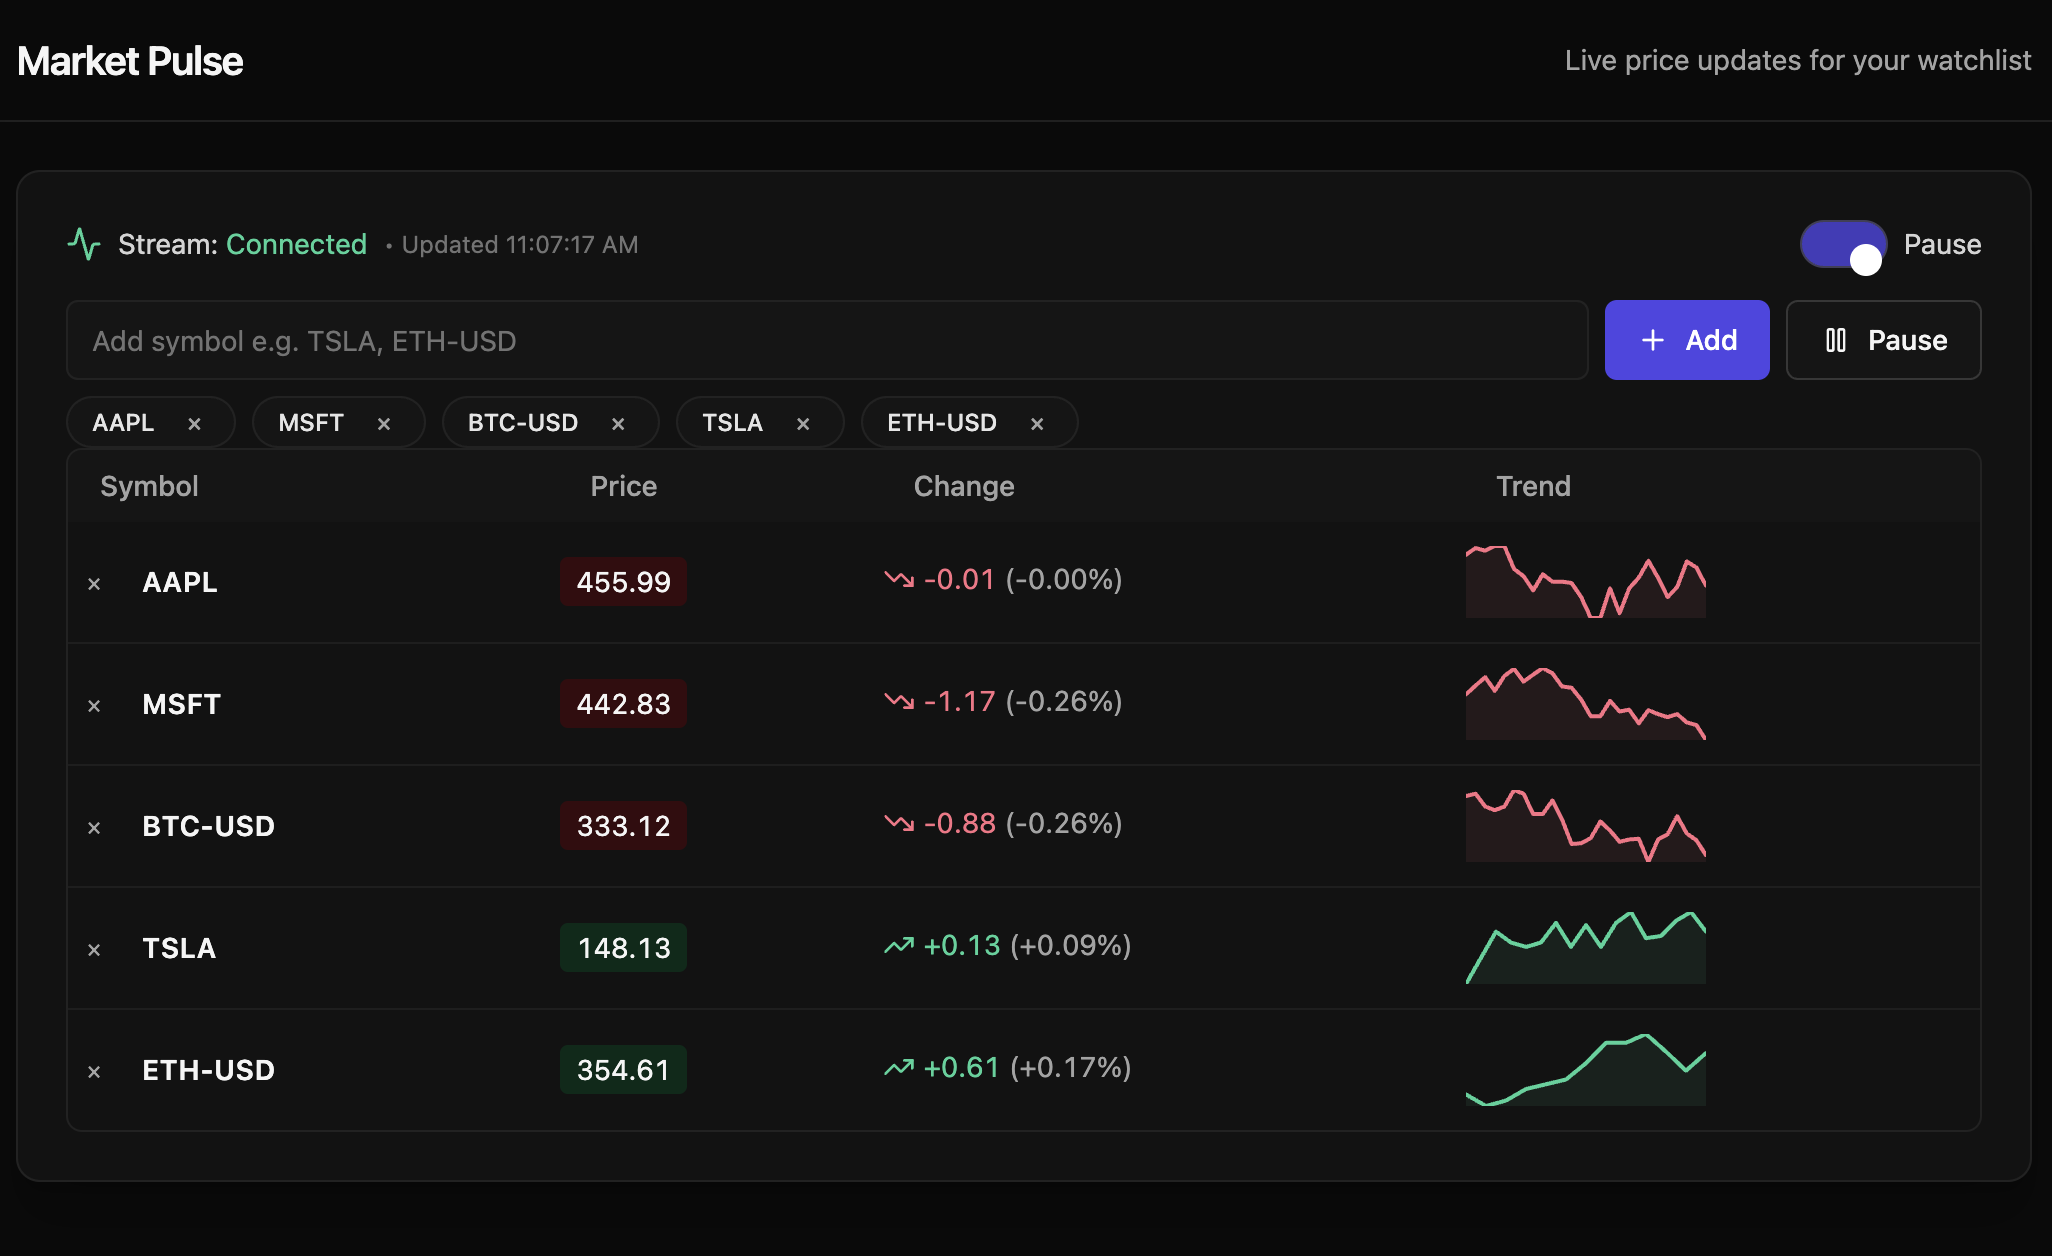This screenshot has width=2052, height=1256.
Task: Click the Symbol column header
Action: 149,486
